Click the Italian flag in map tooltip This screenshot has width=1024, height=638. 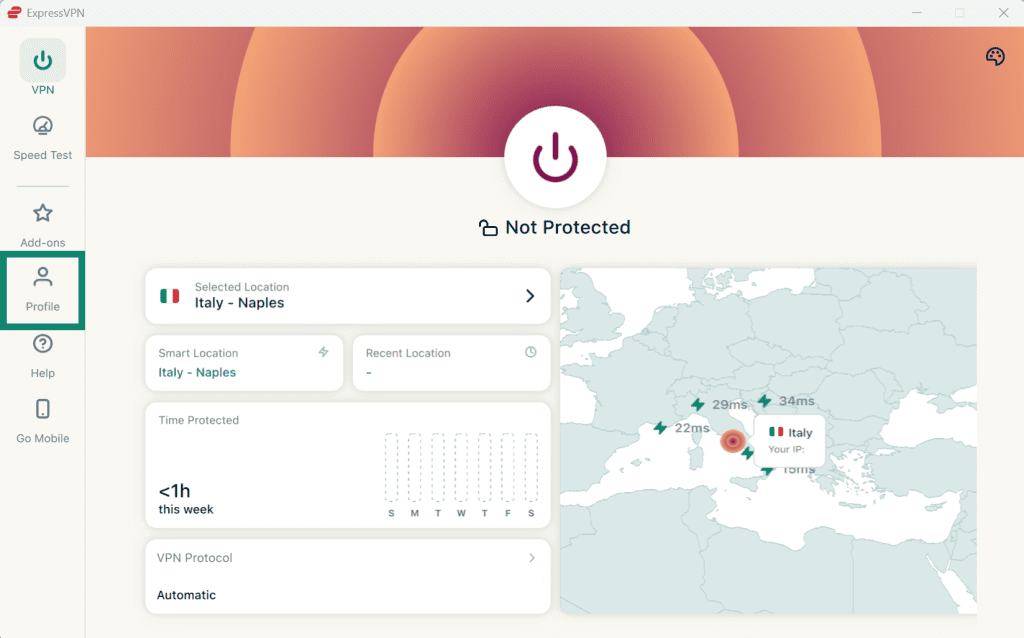tap(776, 432)
